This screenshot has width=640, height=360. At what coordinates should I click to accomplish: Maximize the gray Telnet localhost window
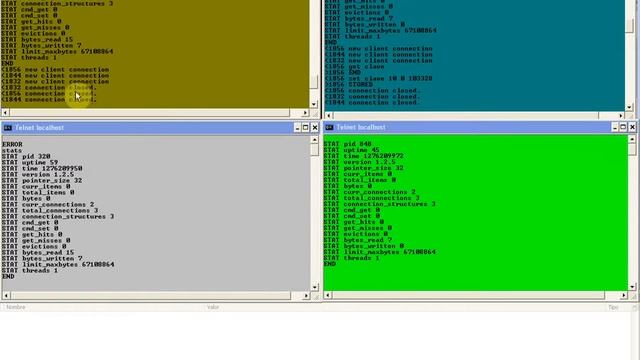tap(306, 128)
